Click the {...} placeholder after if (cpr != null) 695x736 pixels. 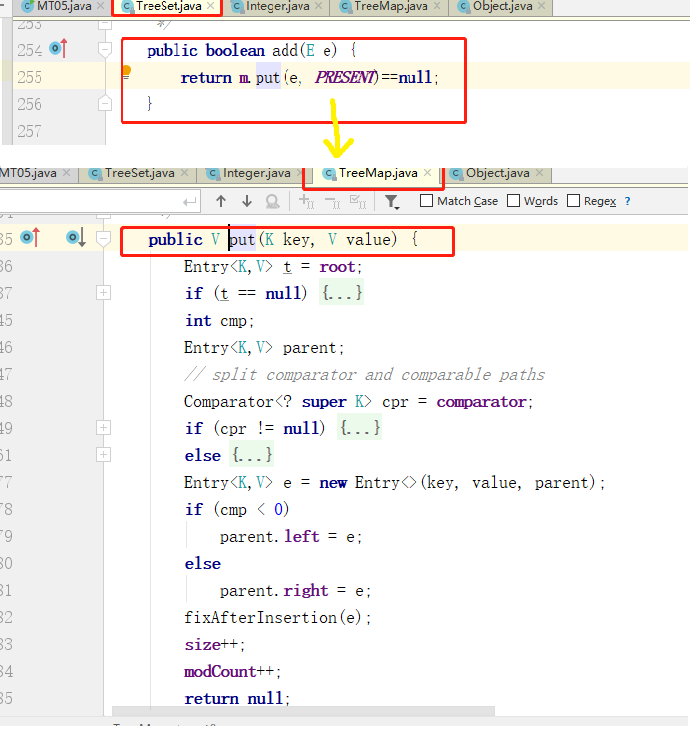(359, 428)
